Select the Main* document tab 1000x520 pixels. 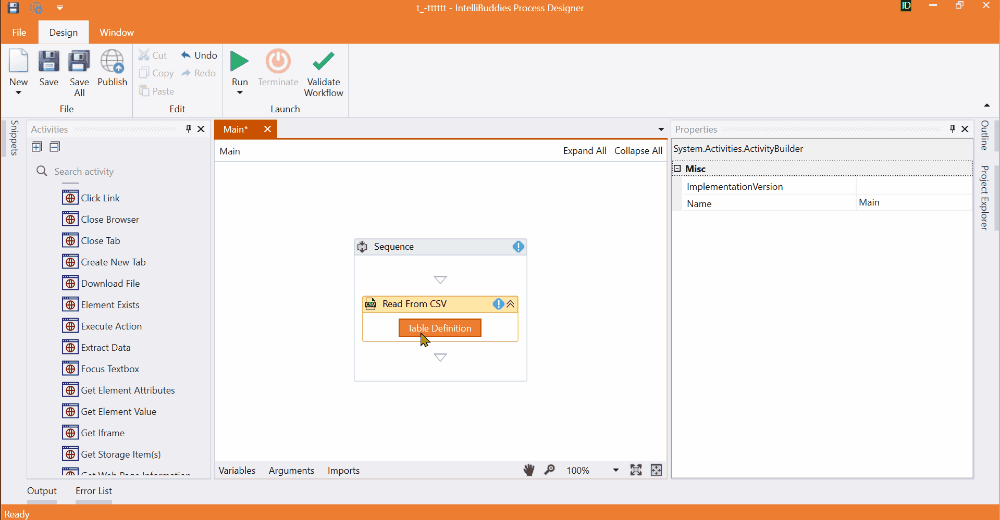pos(236,130)
